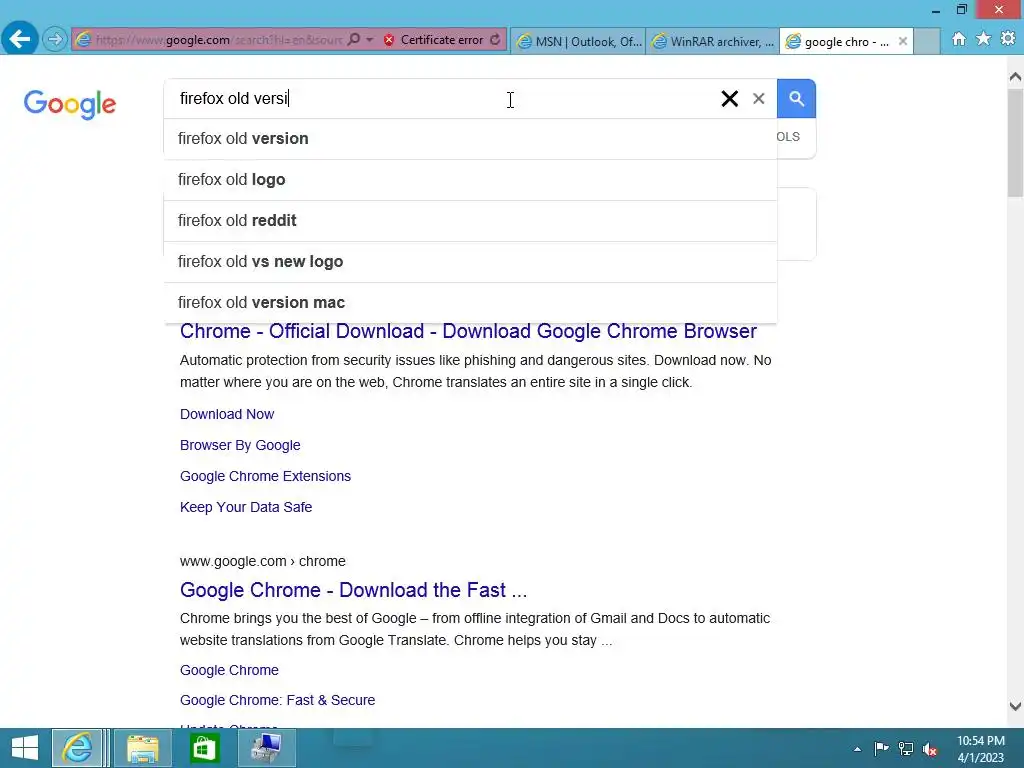
Task: Click the search magnifier in address bar
Action: point(353,39)
